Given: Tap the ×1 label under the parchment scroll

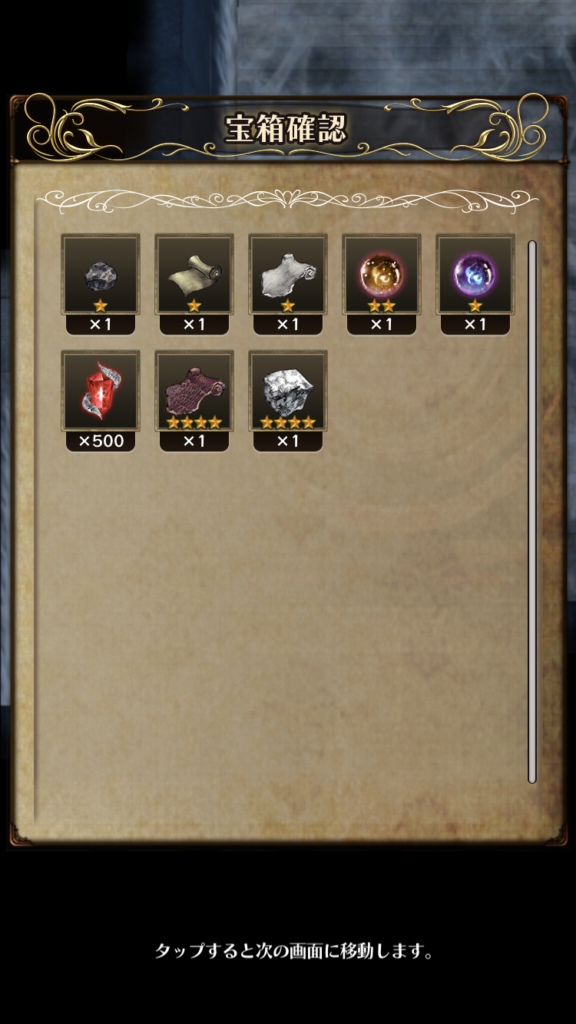Looking at the screenshot, I should (x=194, y=325).
